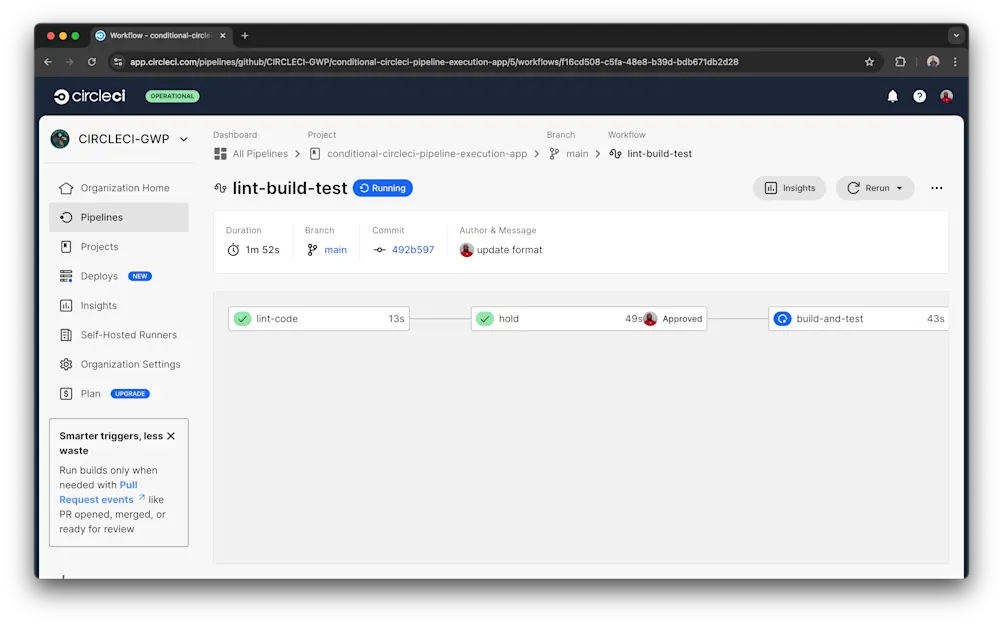
Task: Click the approver avatar on hold job
Action: coord(650,318)
